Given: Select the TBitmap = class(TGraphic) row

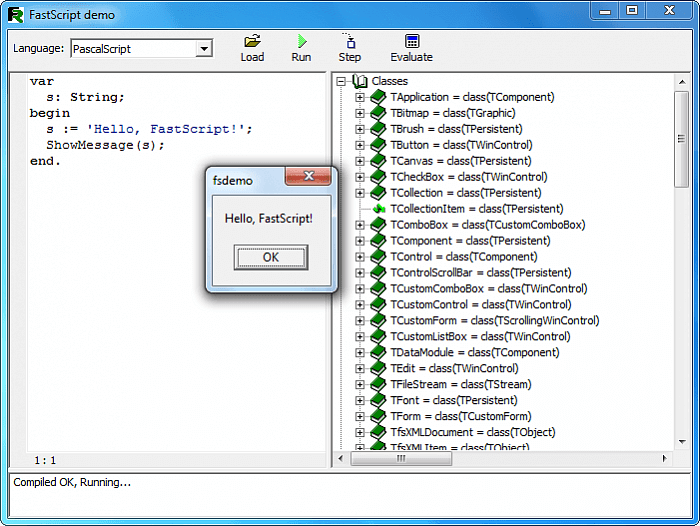Looking at the screenshot, I should (453, 113).
